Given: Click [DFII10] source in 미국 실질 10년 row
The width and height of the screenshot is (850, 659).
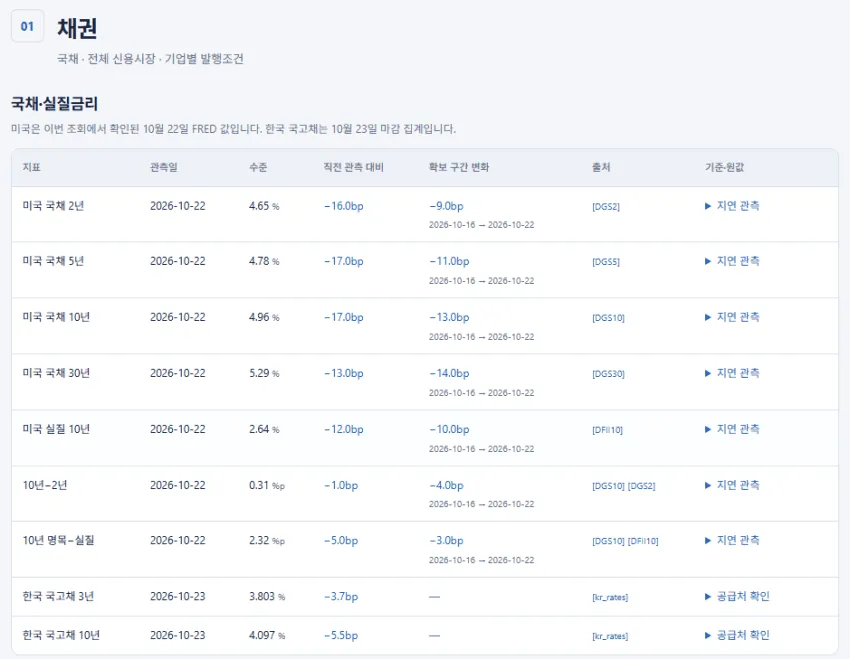Looking at the screenshot, I should click(608, 430).
